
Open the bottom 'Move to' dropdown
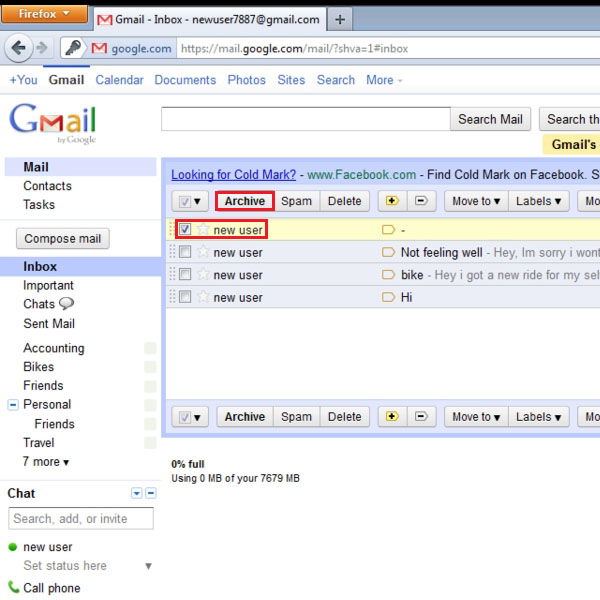(476, 416)
